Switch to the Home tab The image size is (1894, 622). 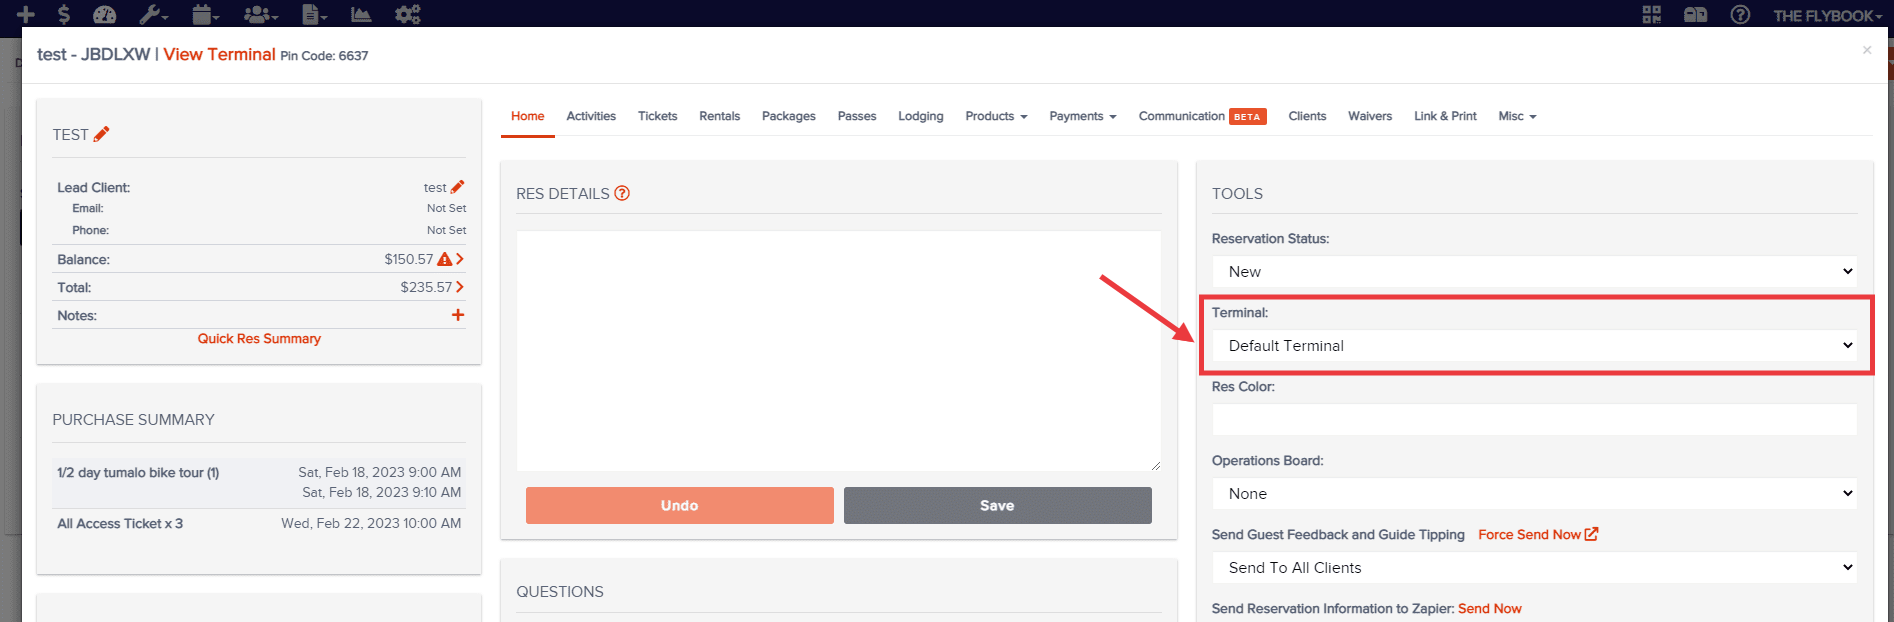coord(528,116)
